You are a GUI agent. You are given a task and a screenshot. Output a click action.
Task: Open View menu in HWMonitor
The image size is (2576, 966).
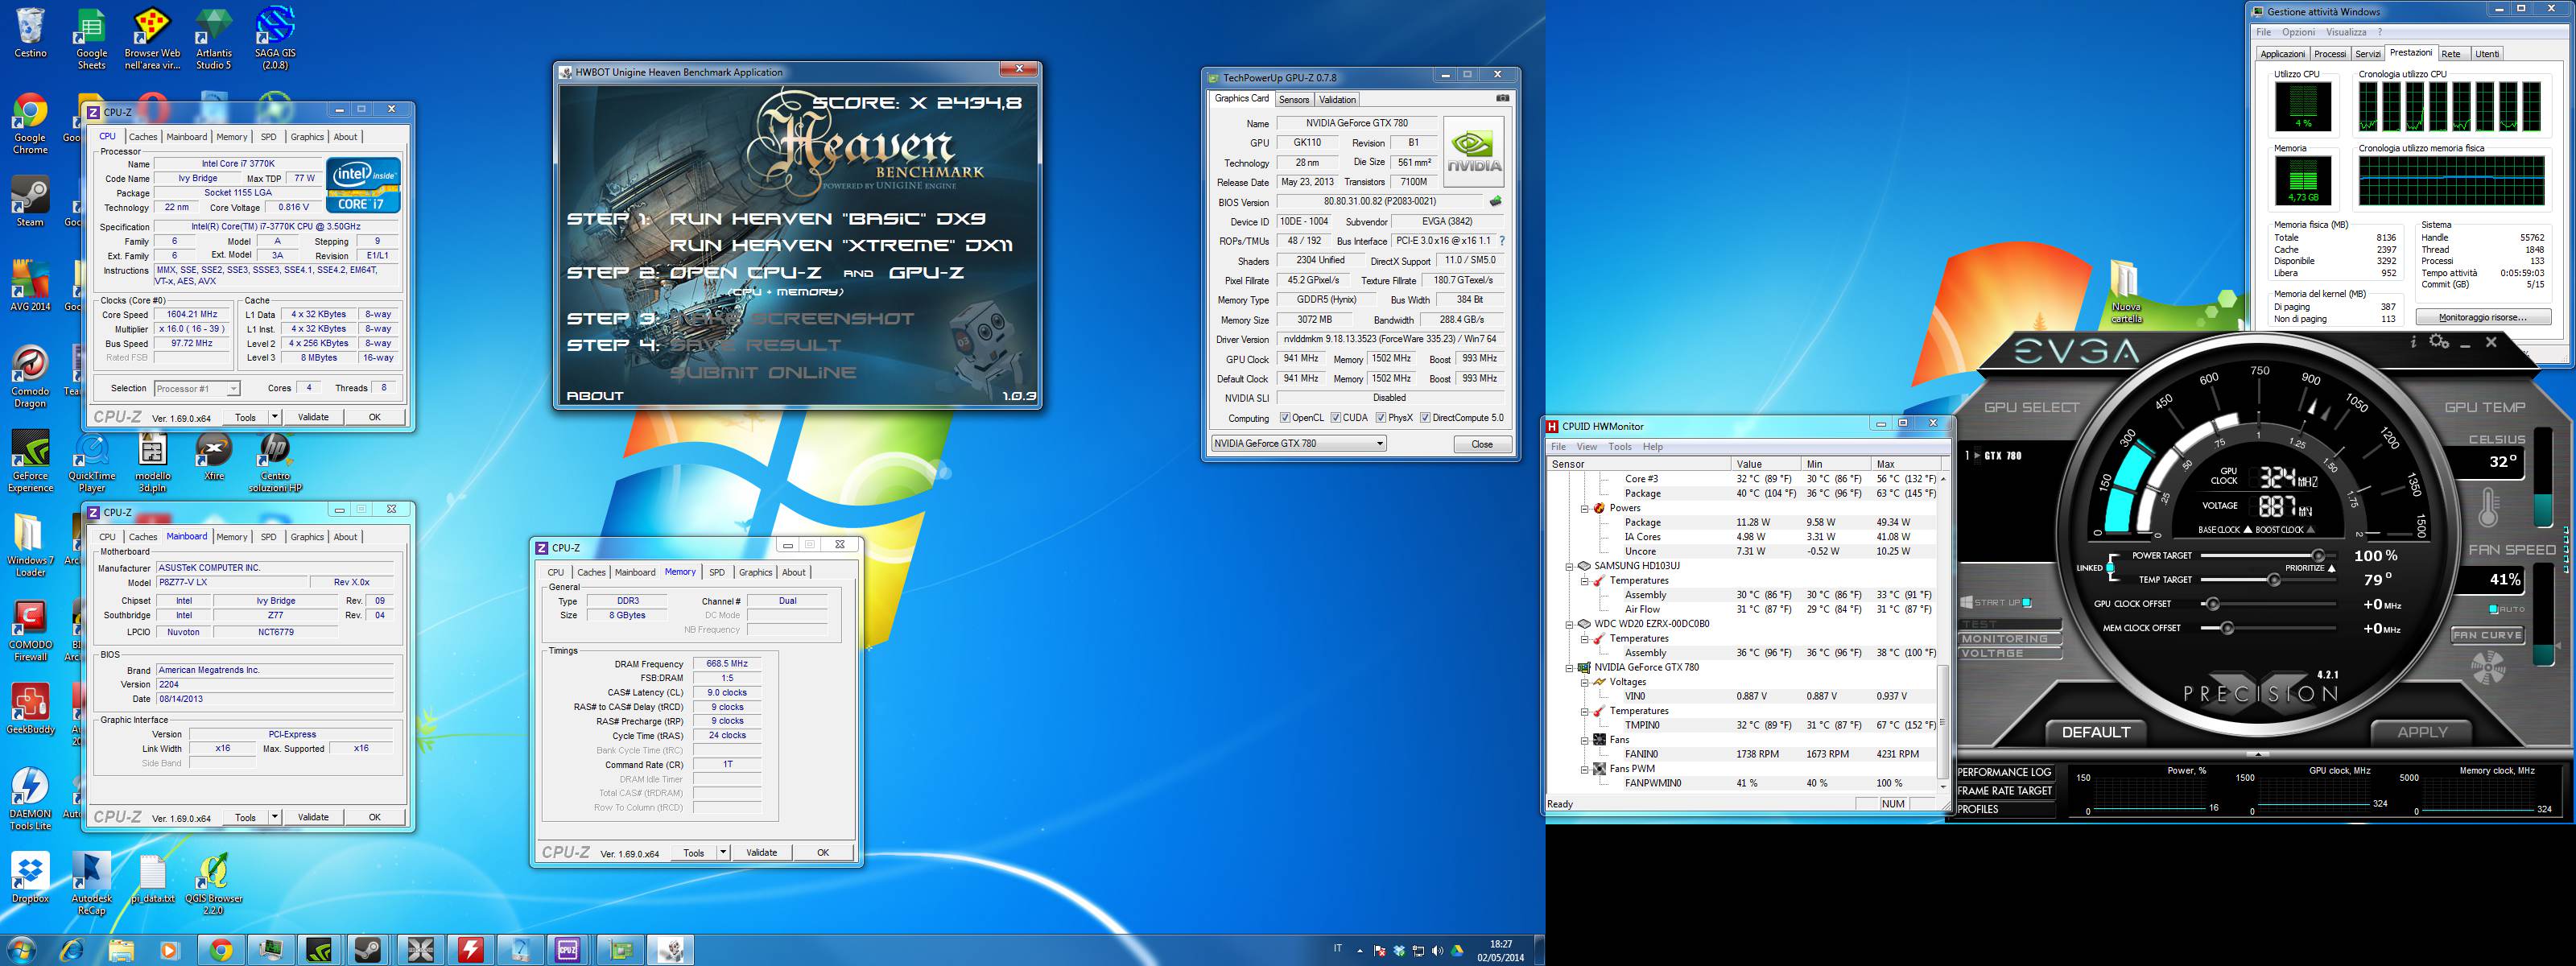tap(1587, 447)
